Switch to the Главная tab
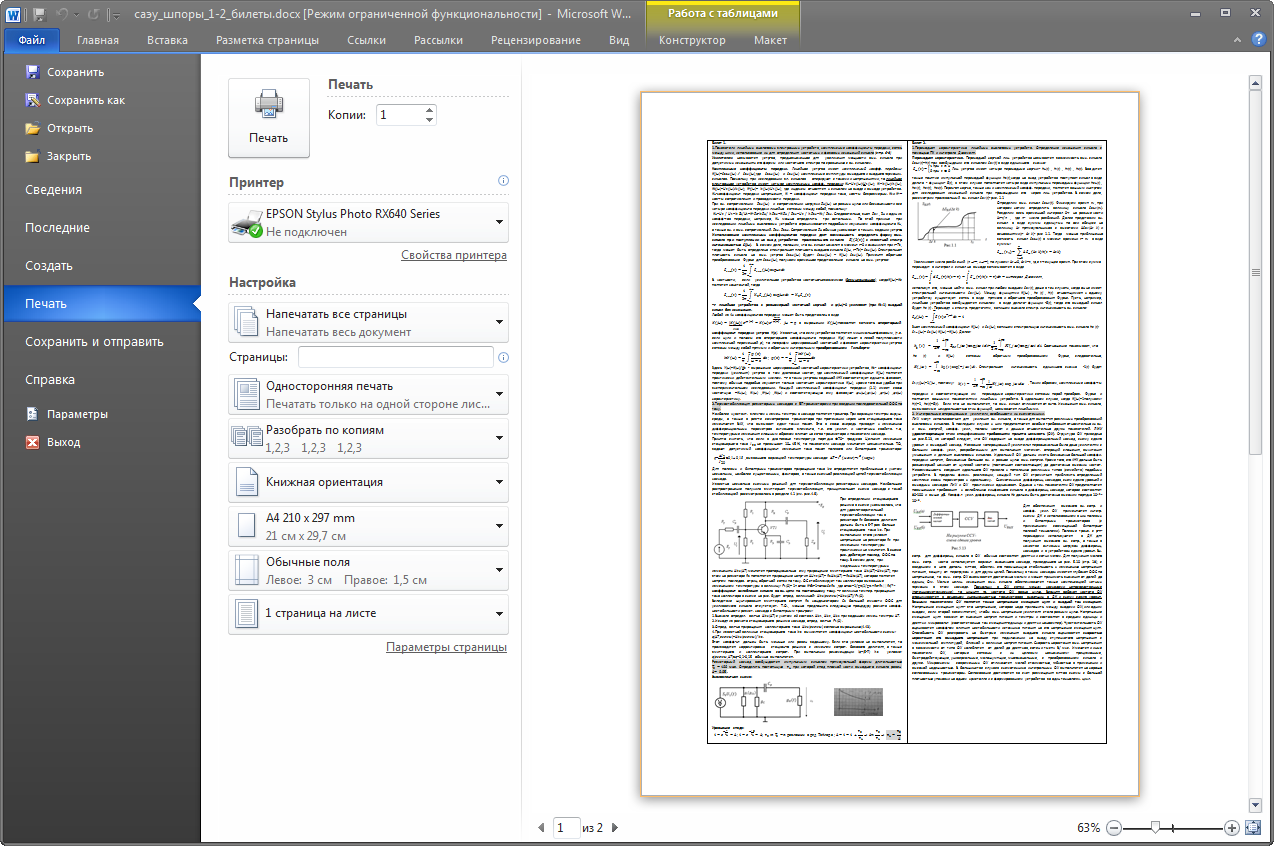 tap(97, 40)
